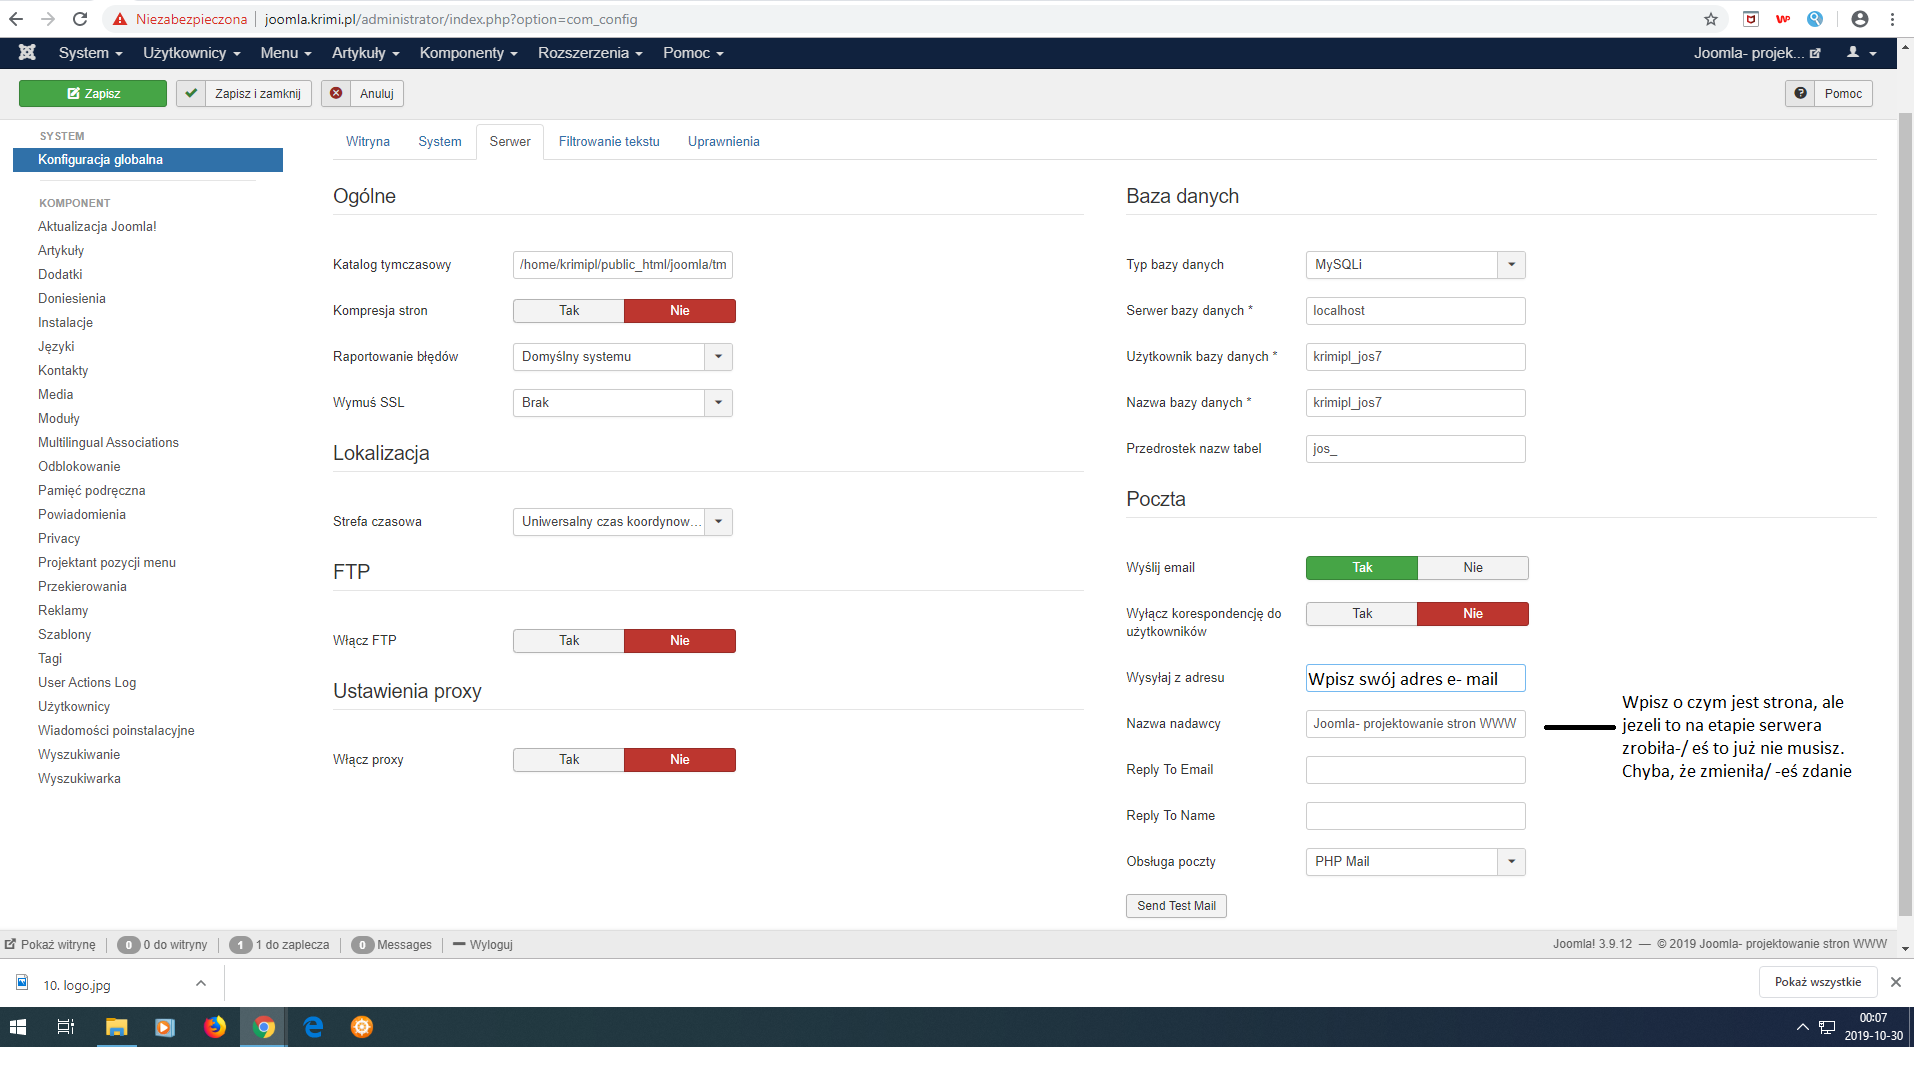
Task: Reload the page with the refresh icon
Action: pos(80,19)
